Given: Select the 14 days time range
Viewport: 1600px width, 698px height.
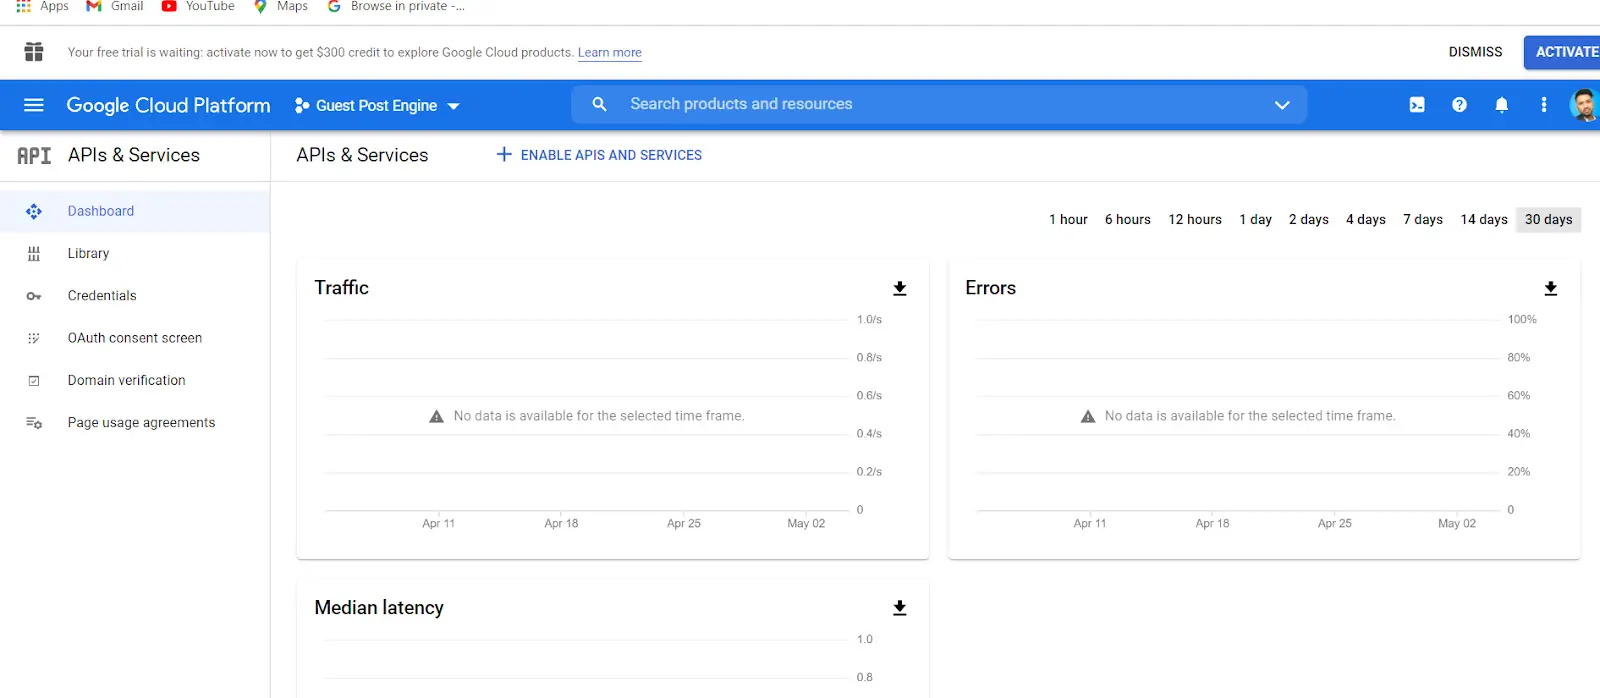Looking at the screenshot, I should pyautogui.click(x=1483, y=220).
